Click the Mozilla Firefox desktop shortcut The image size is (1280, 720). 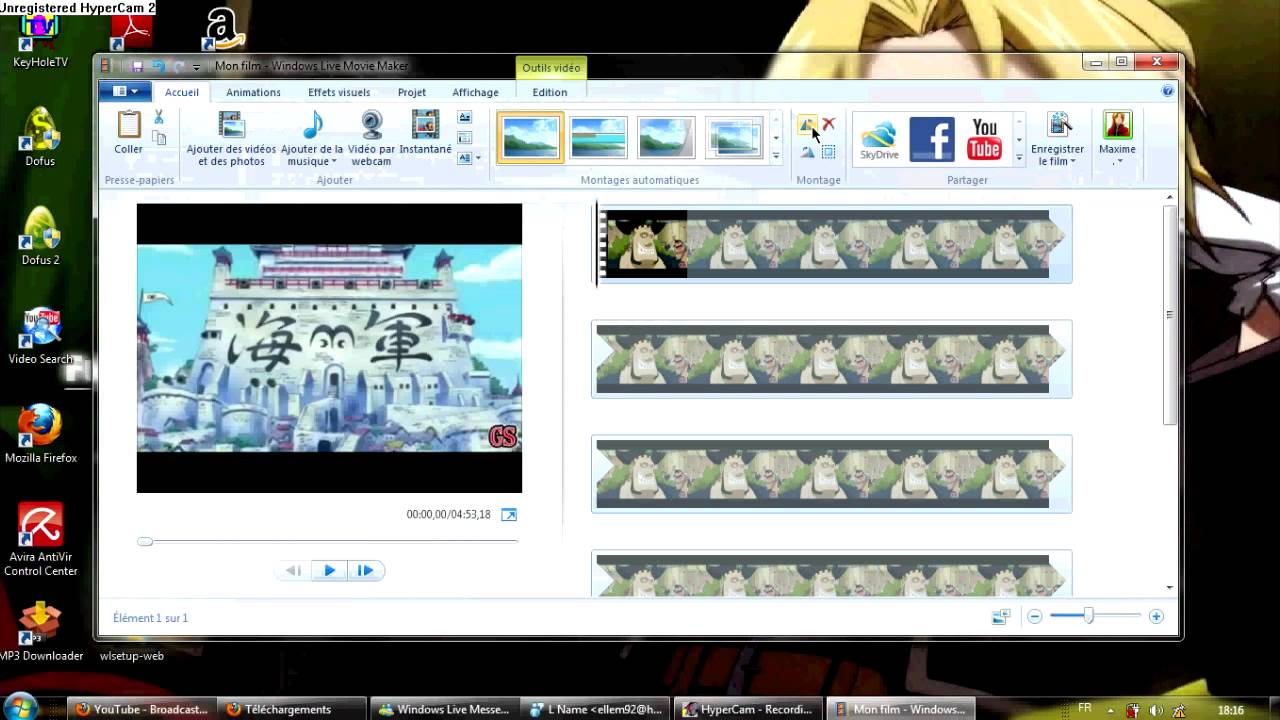[x=41, y=435]
